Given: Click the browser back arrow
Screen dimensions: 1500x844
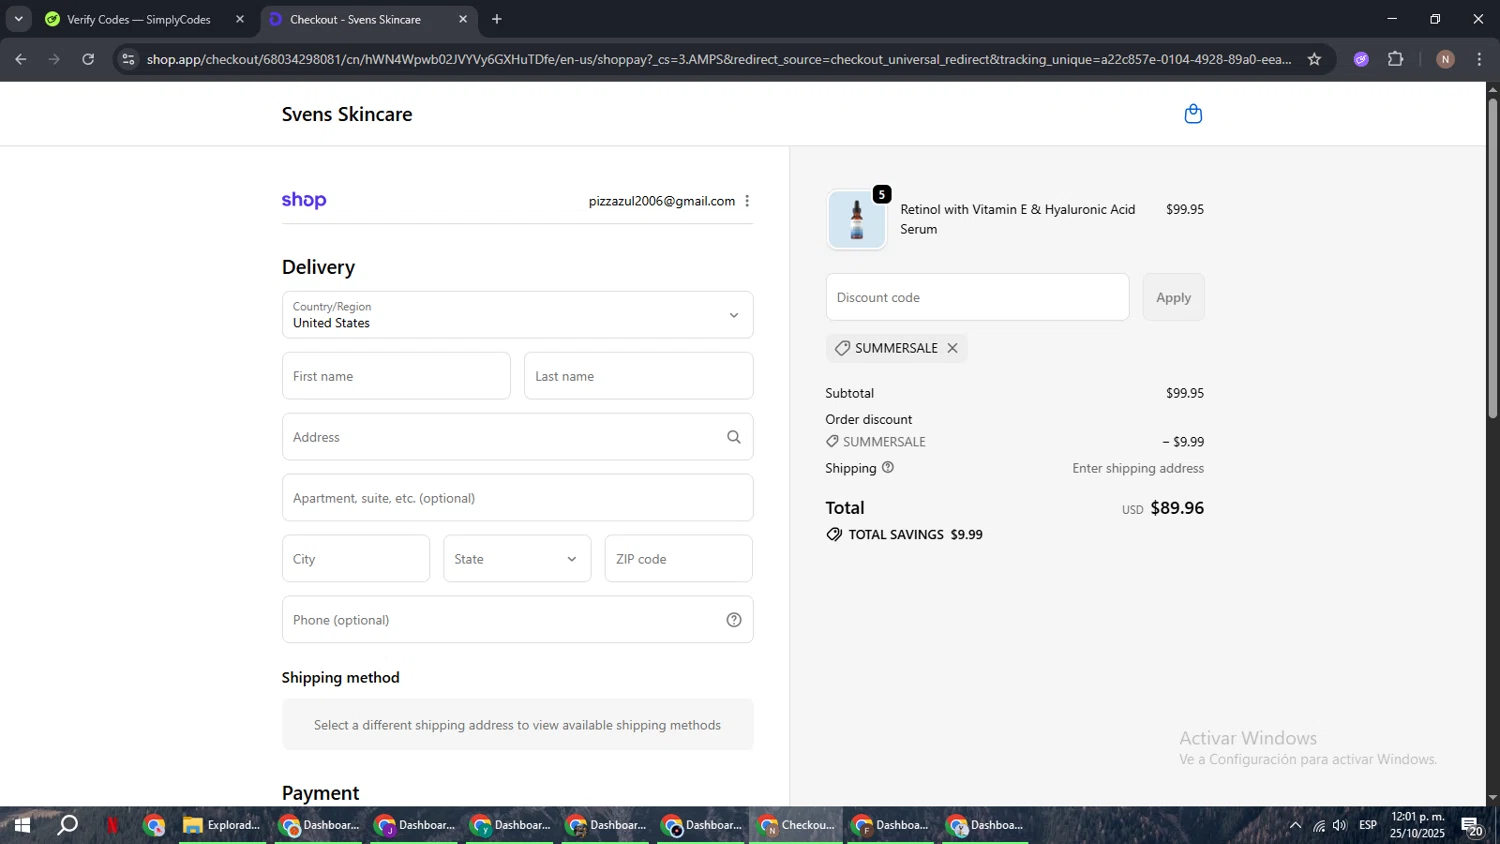Looking at the screenshot, I should pos(20,59).
